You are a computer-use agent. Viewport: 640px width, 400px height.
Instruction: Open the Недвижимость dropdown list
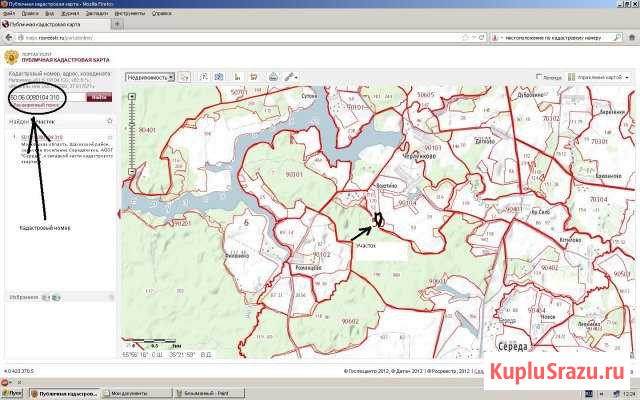click(150, 77)
